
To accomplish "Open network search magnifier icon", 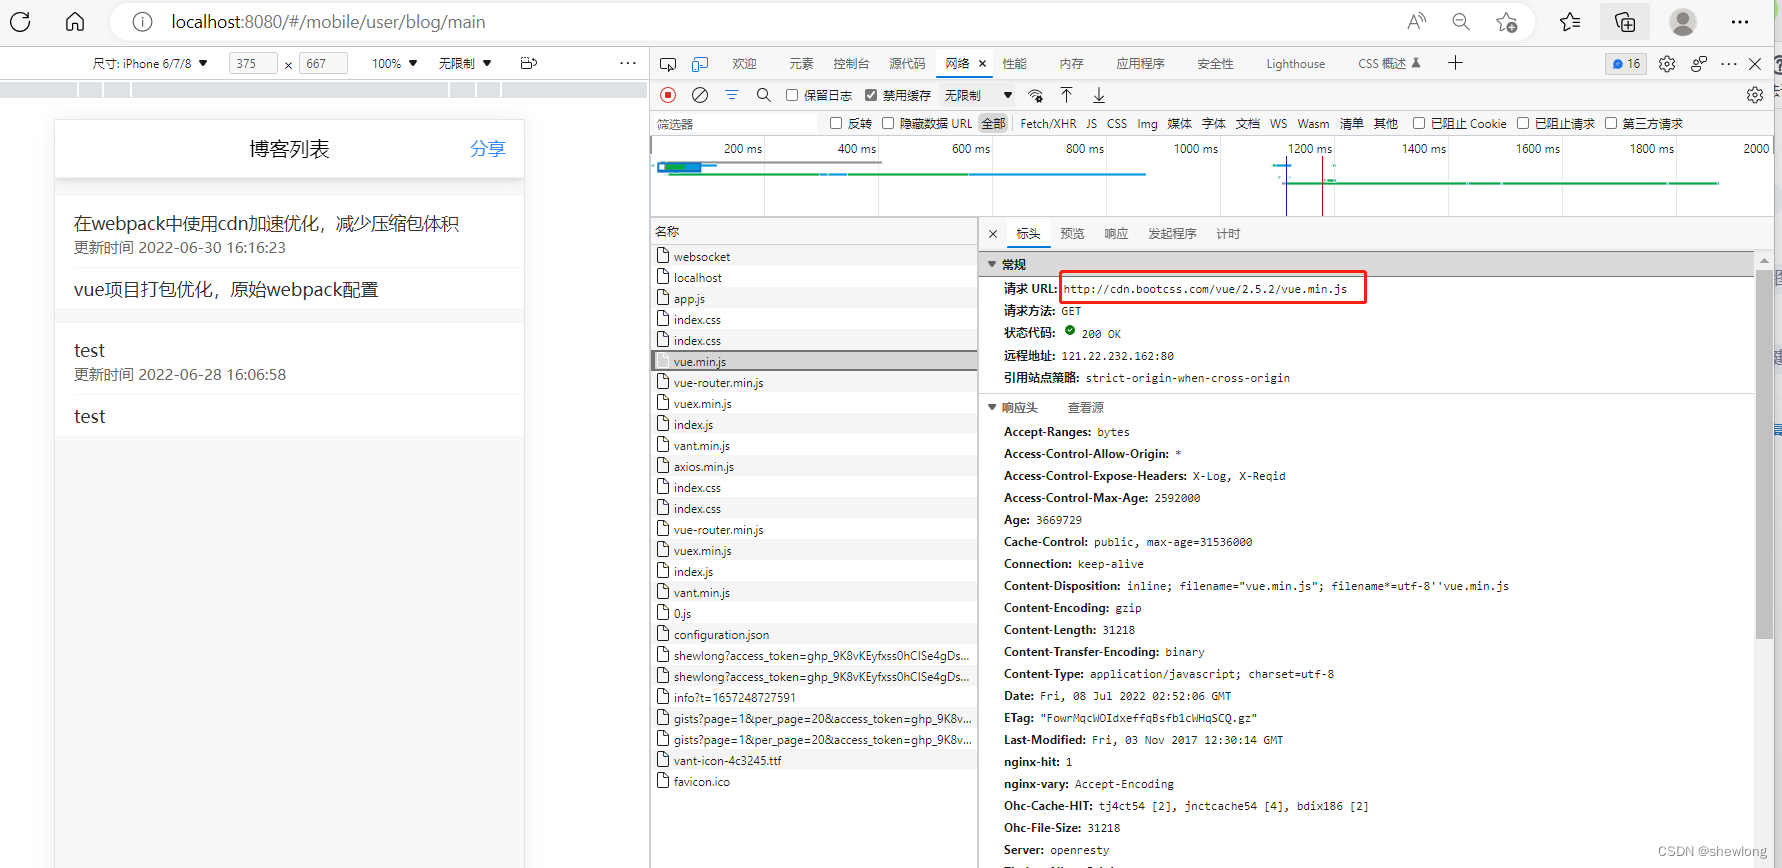I will point(764,95).
